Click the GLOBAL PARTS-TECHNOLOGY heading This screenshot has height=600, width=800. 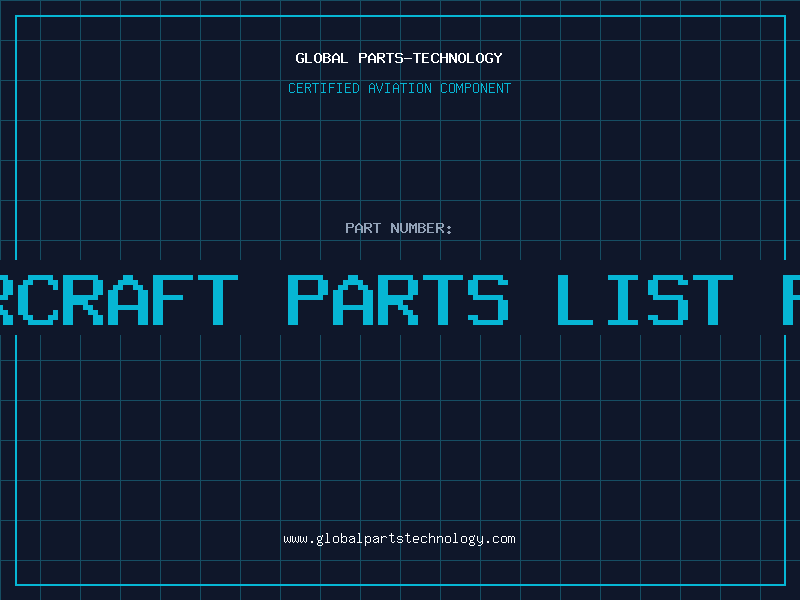399,58
